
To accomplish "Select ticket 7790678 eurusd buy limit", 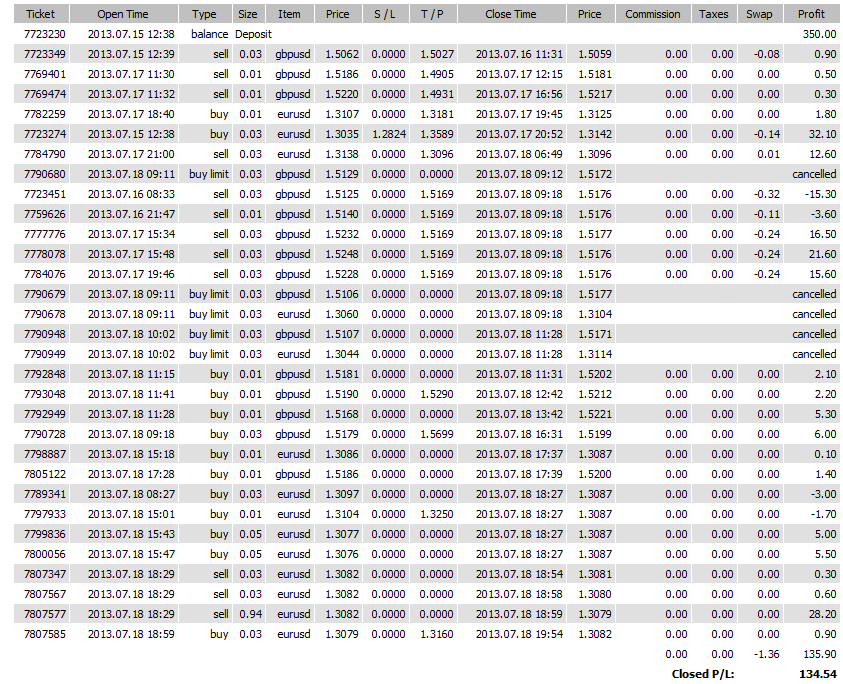I will pos(45,314).
